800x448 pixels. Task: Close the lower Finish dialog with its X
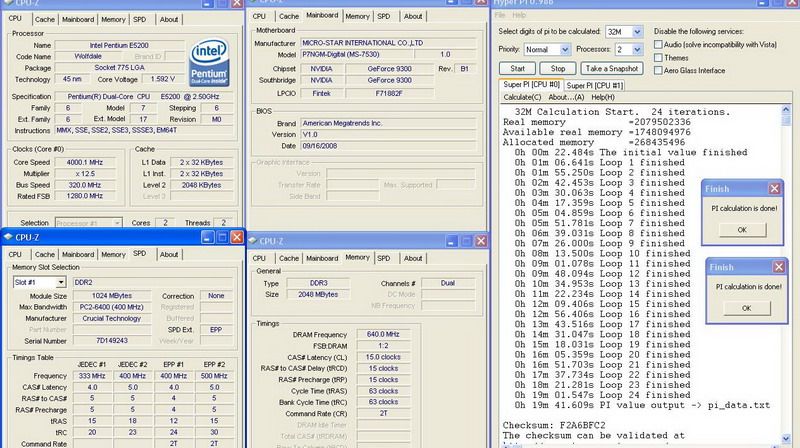779,267
